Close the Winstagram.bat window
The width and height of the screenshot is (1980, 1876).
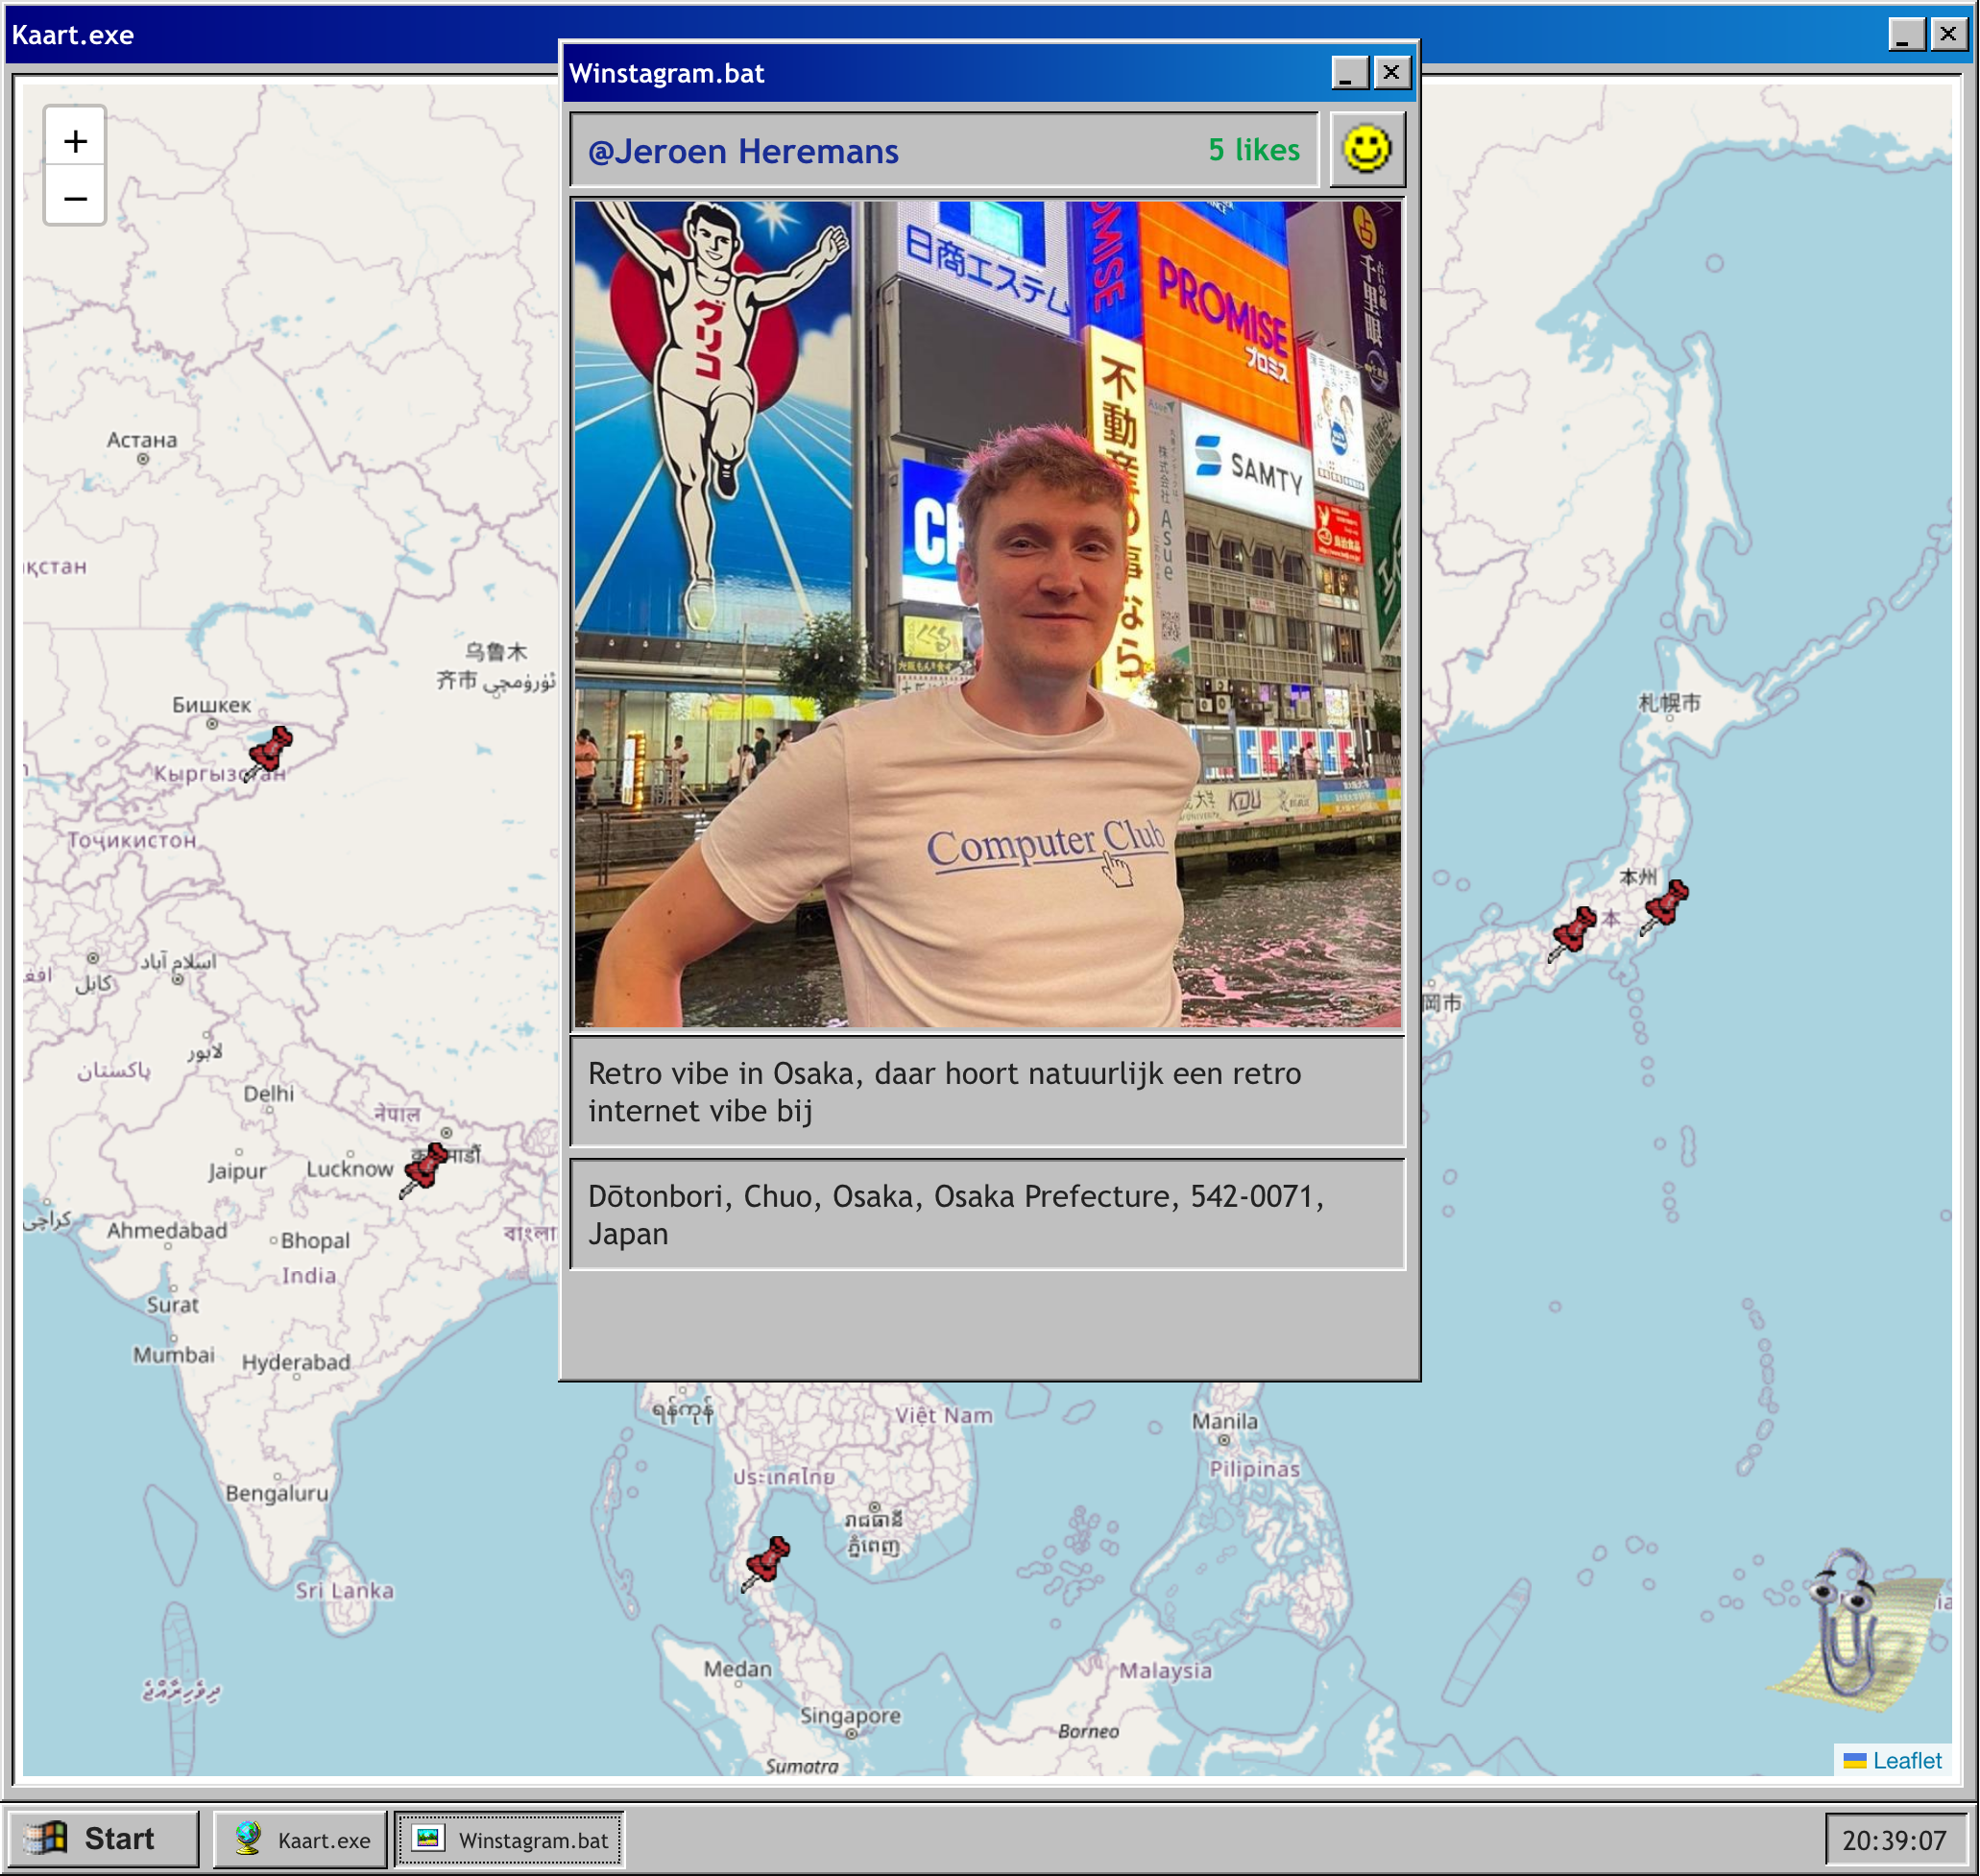1391,72
